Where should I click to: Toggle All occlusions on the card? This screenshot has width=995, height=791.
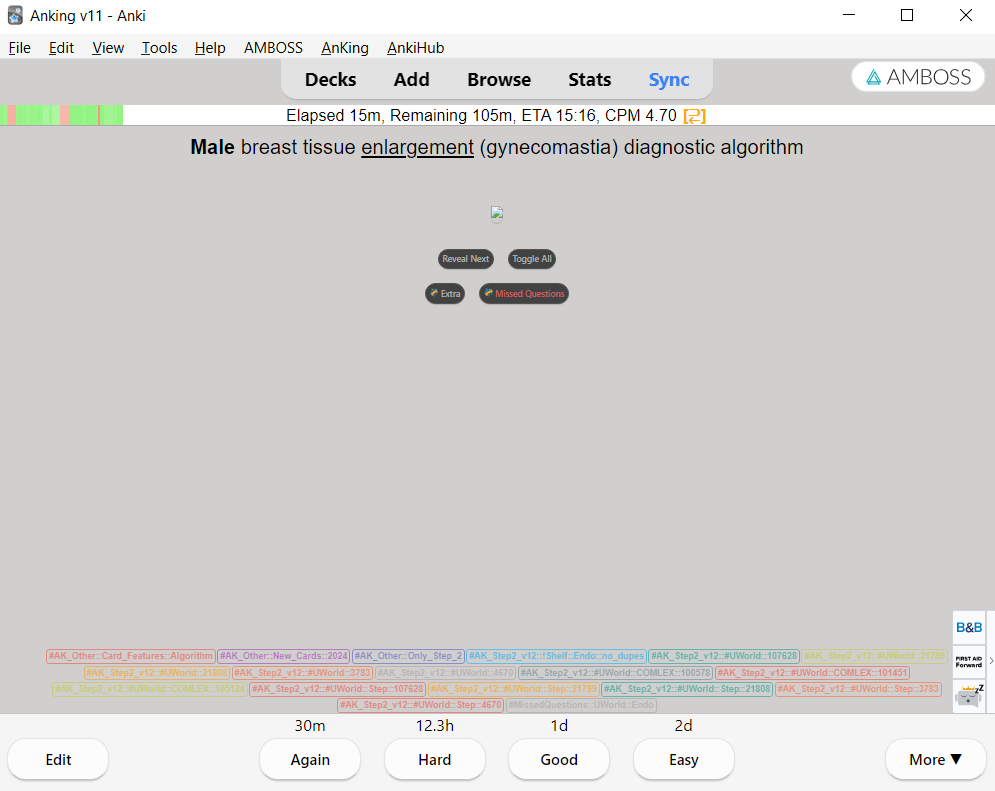[531, 259]
